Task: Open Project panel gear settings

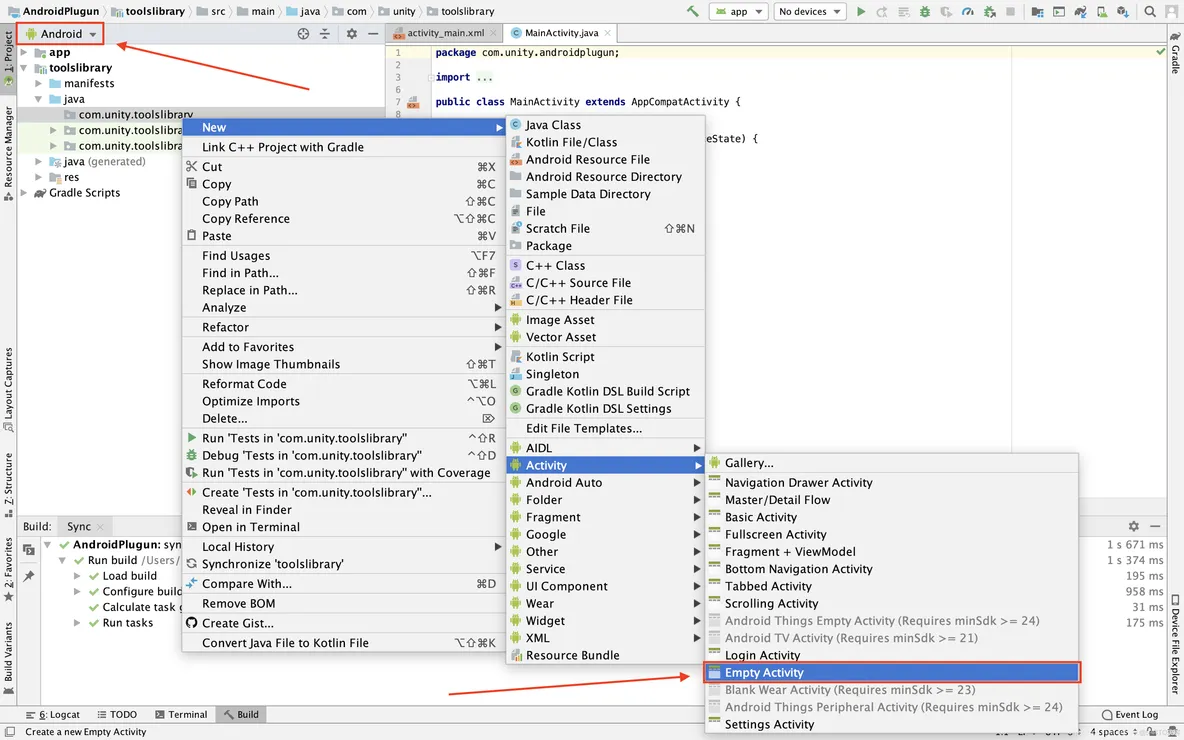Action: click(x=351, y=33)
